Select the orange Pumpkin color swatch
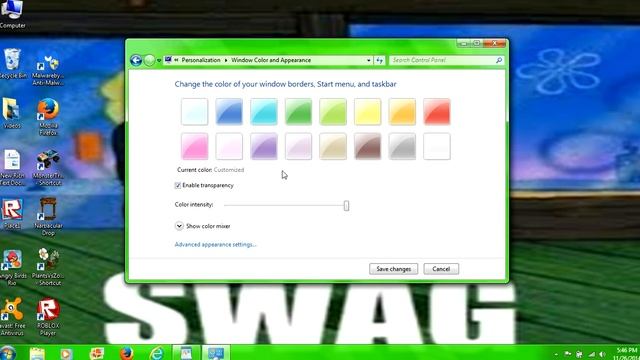The height and width of the screenshot is (360, 640). tap(402, 111)
